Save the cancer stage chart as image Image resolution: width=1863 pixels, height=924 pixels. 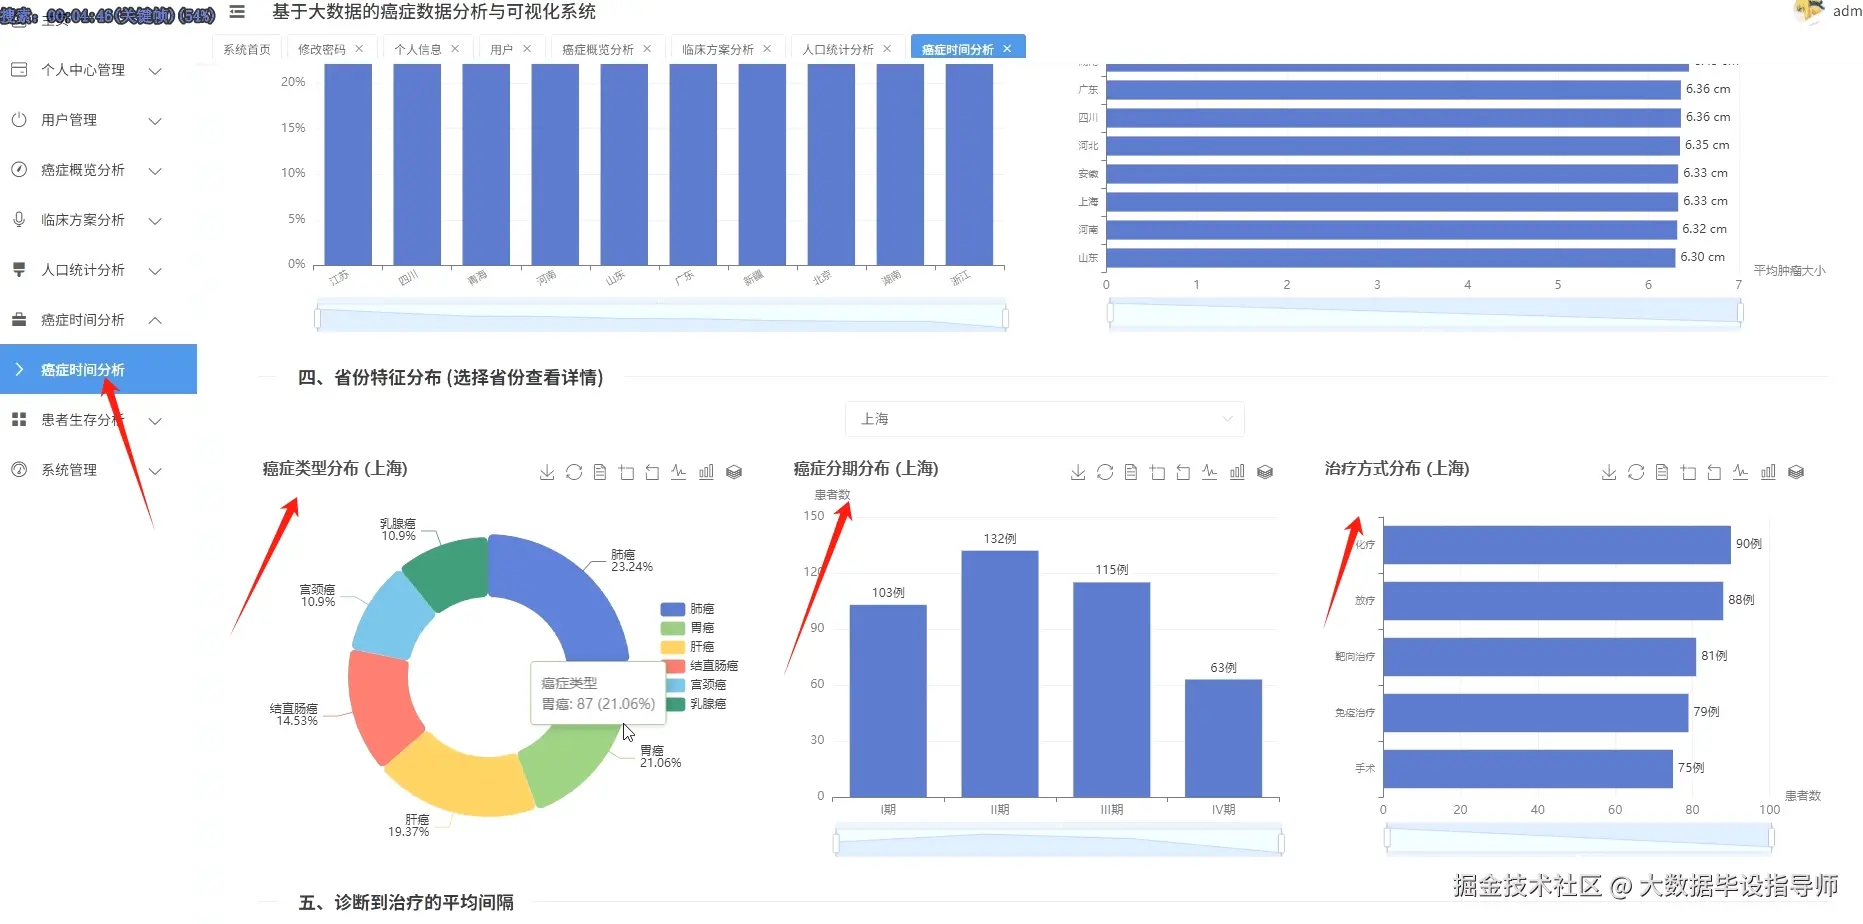[1078, 472]
